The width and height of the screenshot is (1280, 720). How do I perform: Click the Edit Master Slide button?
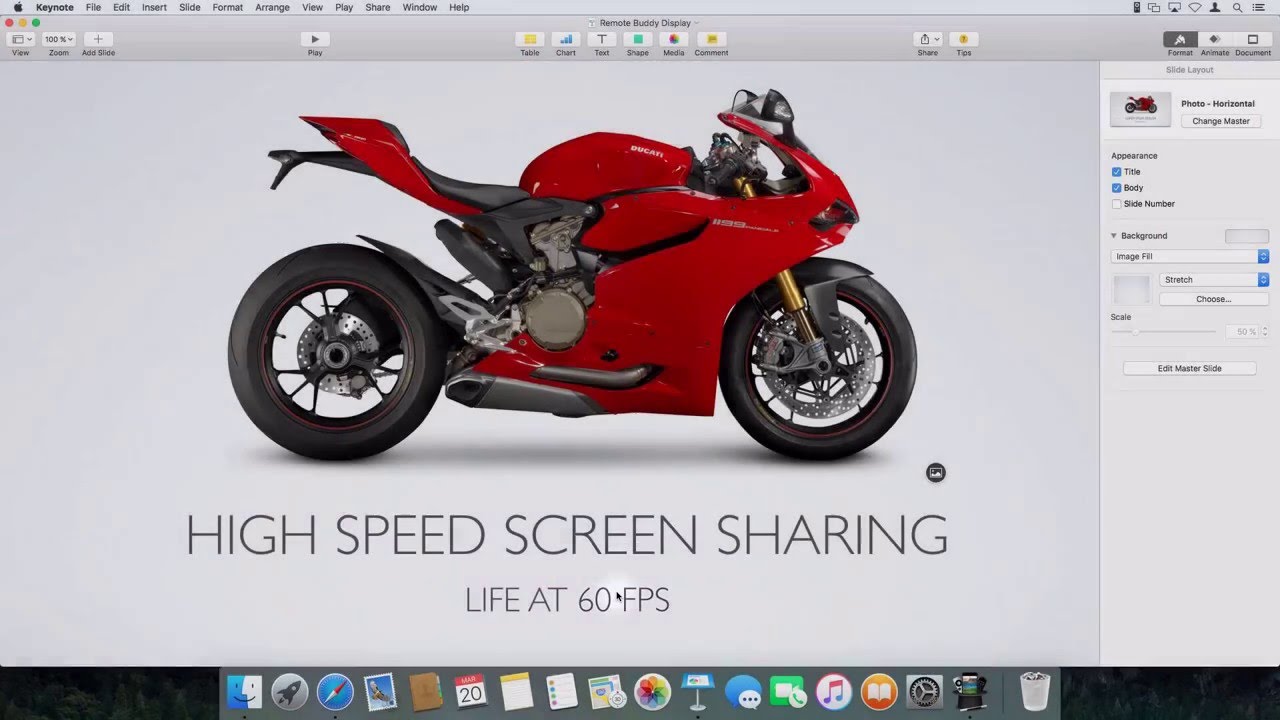pyautogui.click(x=1189, y=368)
